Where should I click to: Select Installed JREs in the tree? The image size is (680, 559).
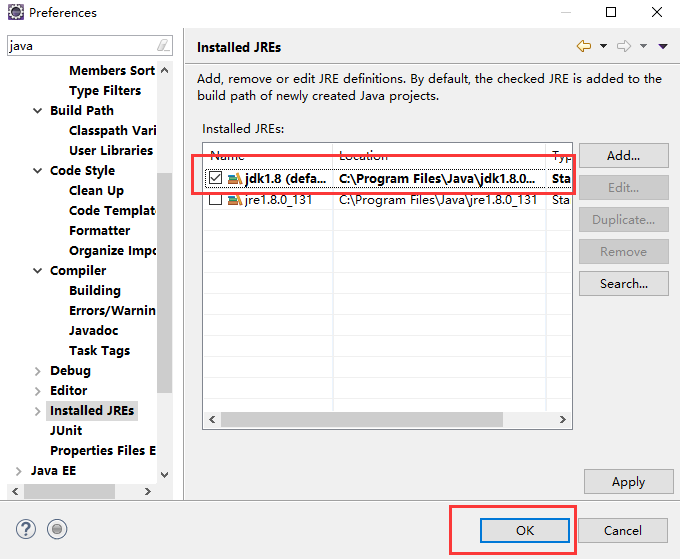click(x=92, y=411)
